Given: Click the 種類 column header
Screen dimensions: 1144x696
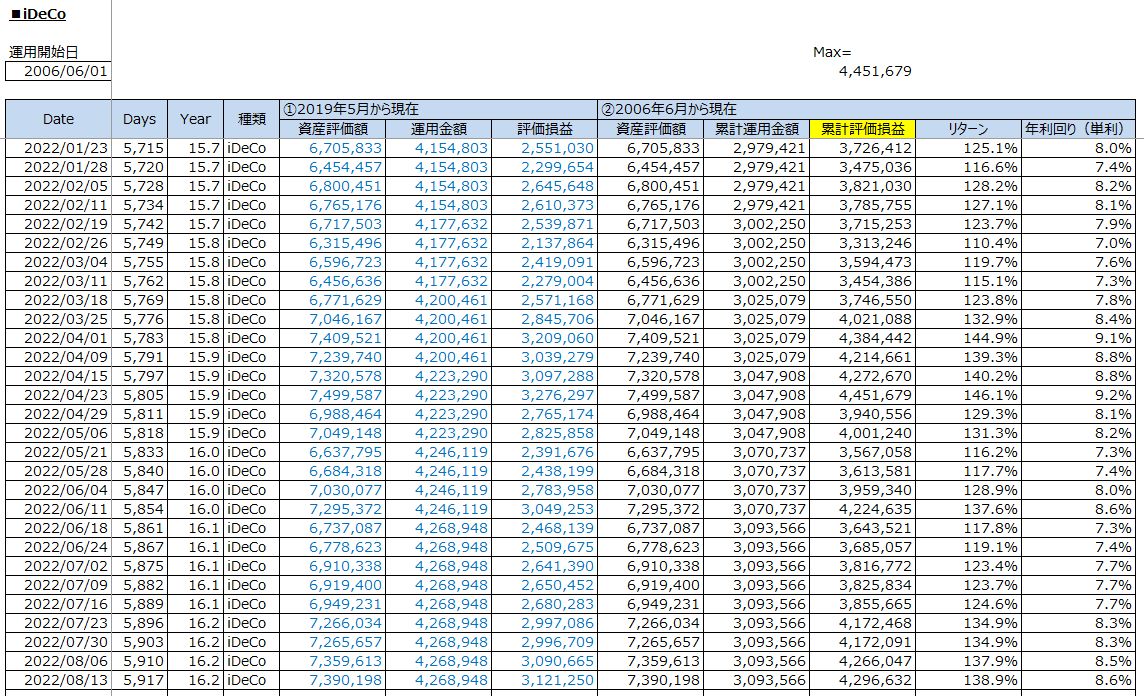Looking at the screenshot, I should pos(251,119).
